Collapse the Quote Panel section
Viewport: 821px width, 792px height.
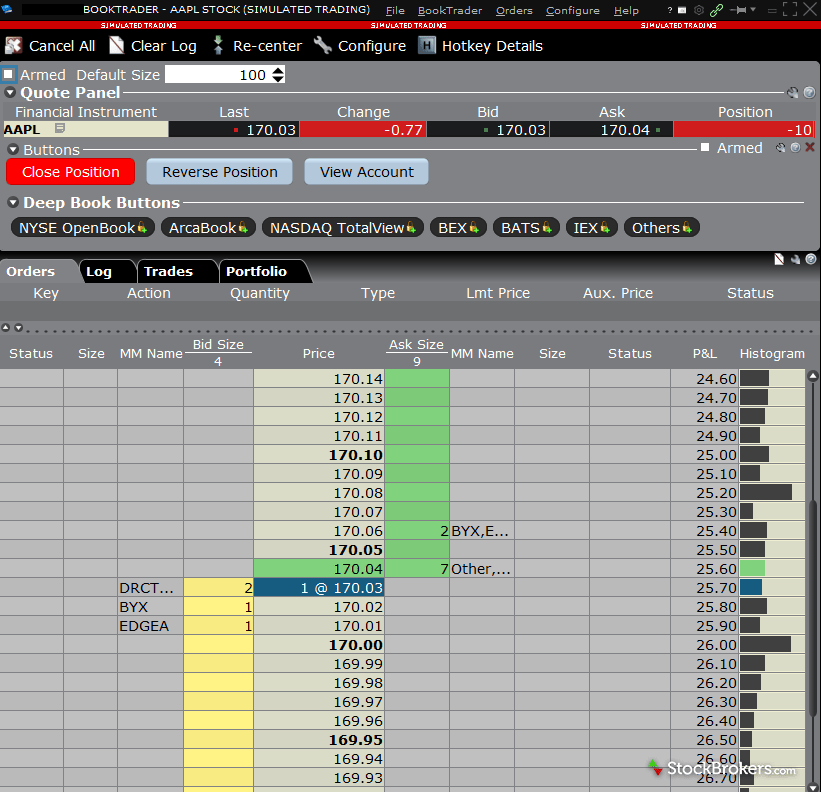(x=11, y=92)
